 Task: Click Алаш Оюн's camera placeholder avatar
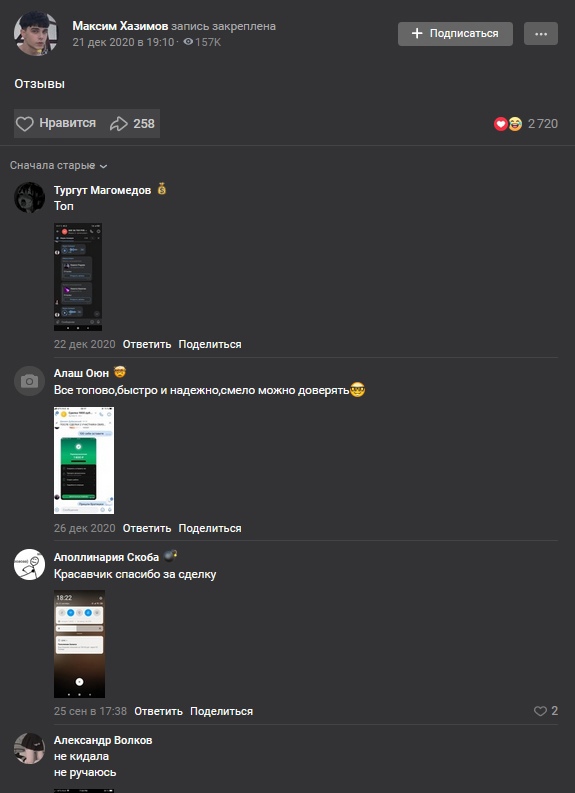(29, 381)
